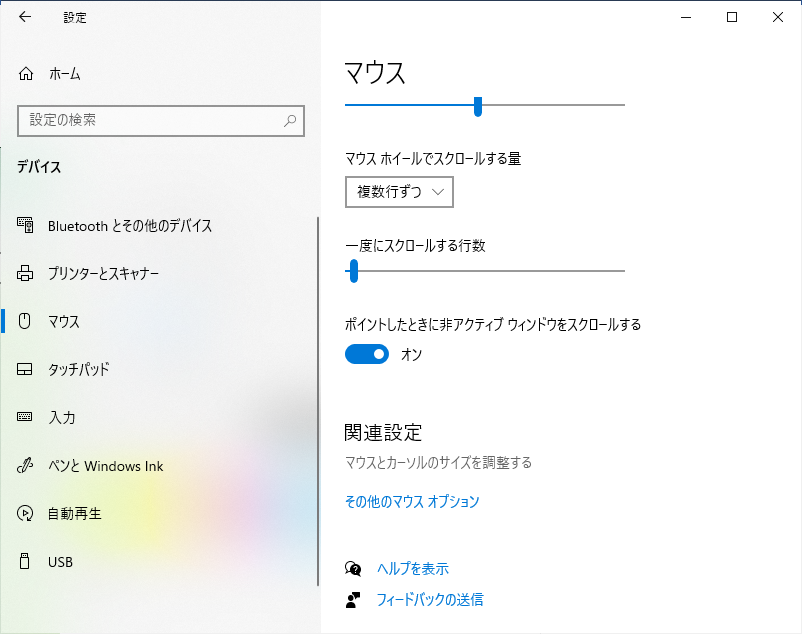Open マウスとカーソルのサイズを調整する link

(x=438, y=463)
